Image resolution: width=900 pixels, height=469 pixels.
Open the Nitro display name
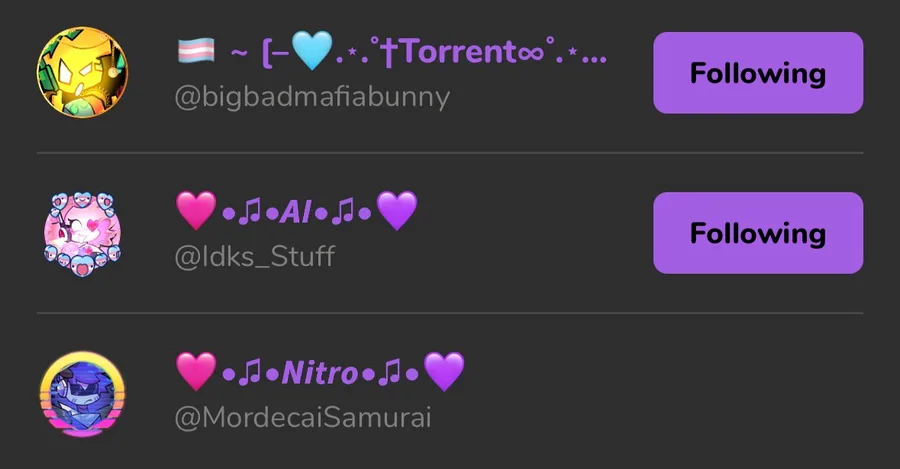coord(320,372)
